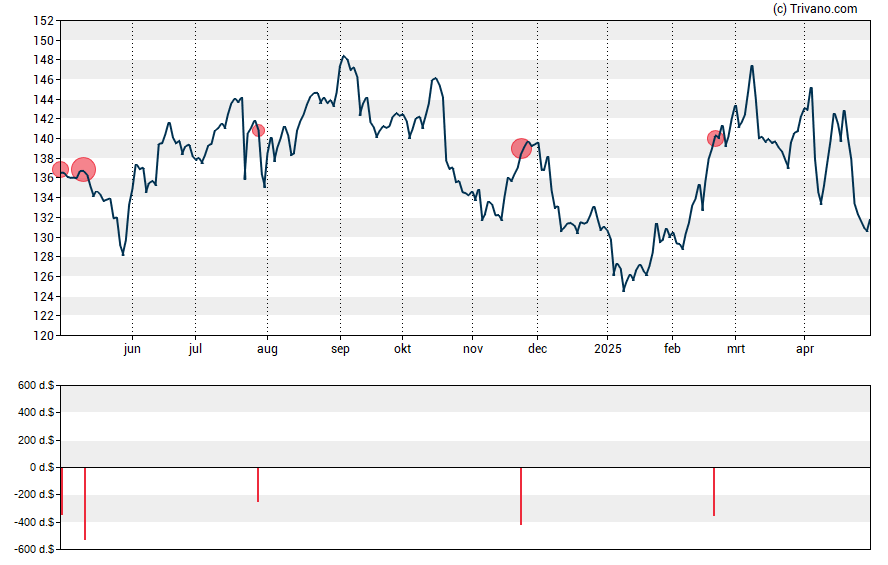Click the 120 price axis value
The height and width of the screenshot is (565, 888).
(x=44, y=335)
